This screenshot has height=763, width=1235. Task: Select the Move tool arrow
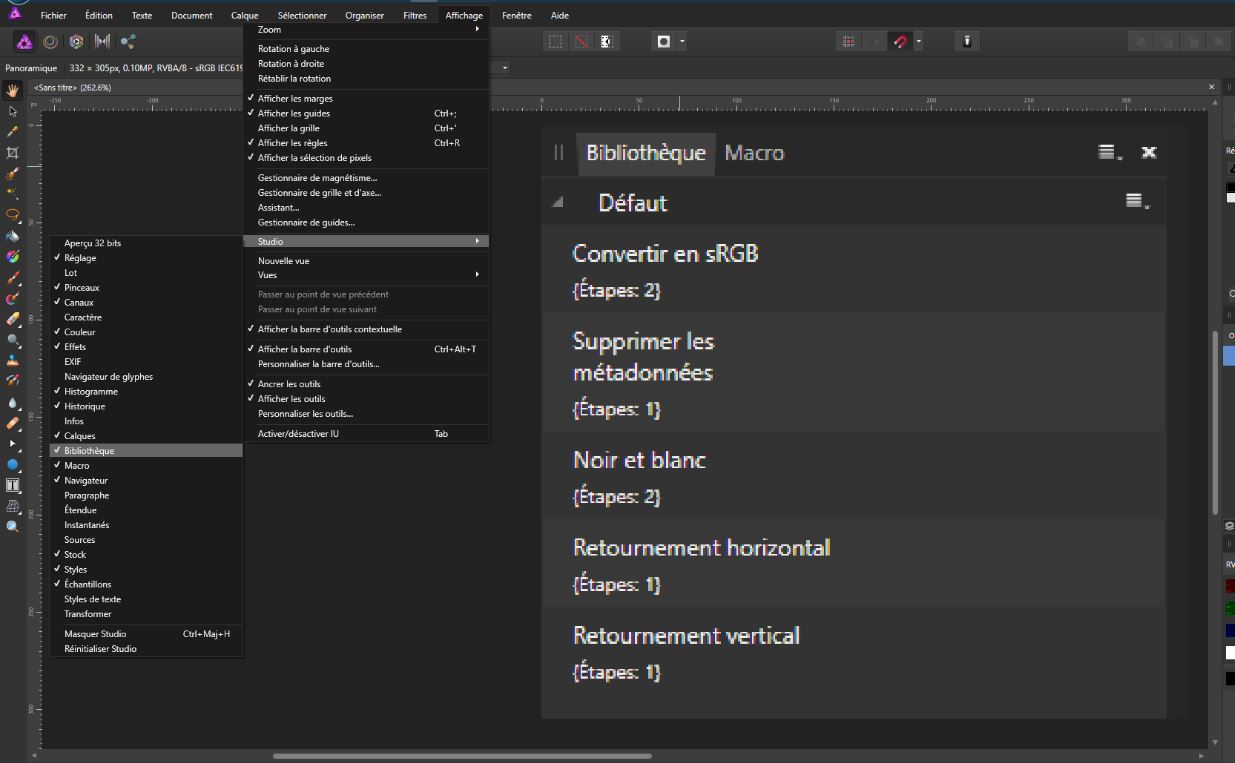pos(13,111)
